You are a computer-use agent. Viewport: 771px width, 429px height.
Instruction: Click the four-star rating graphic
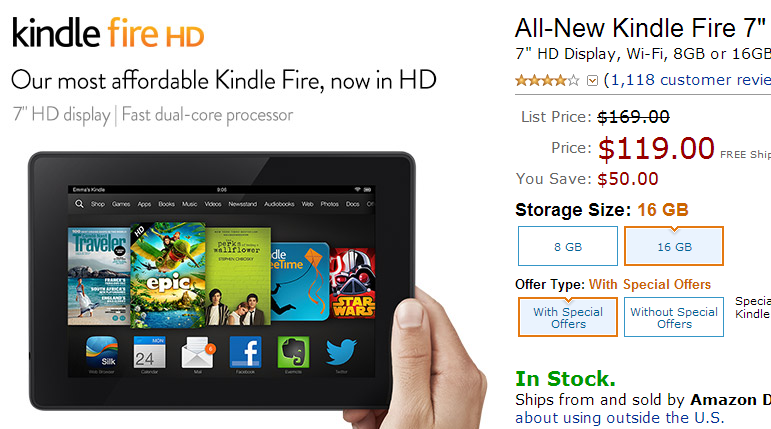[547, 80]
